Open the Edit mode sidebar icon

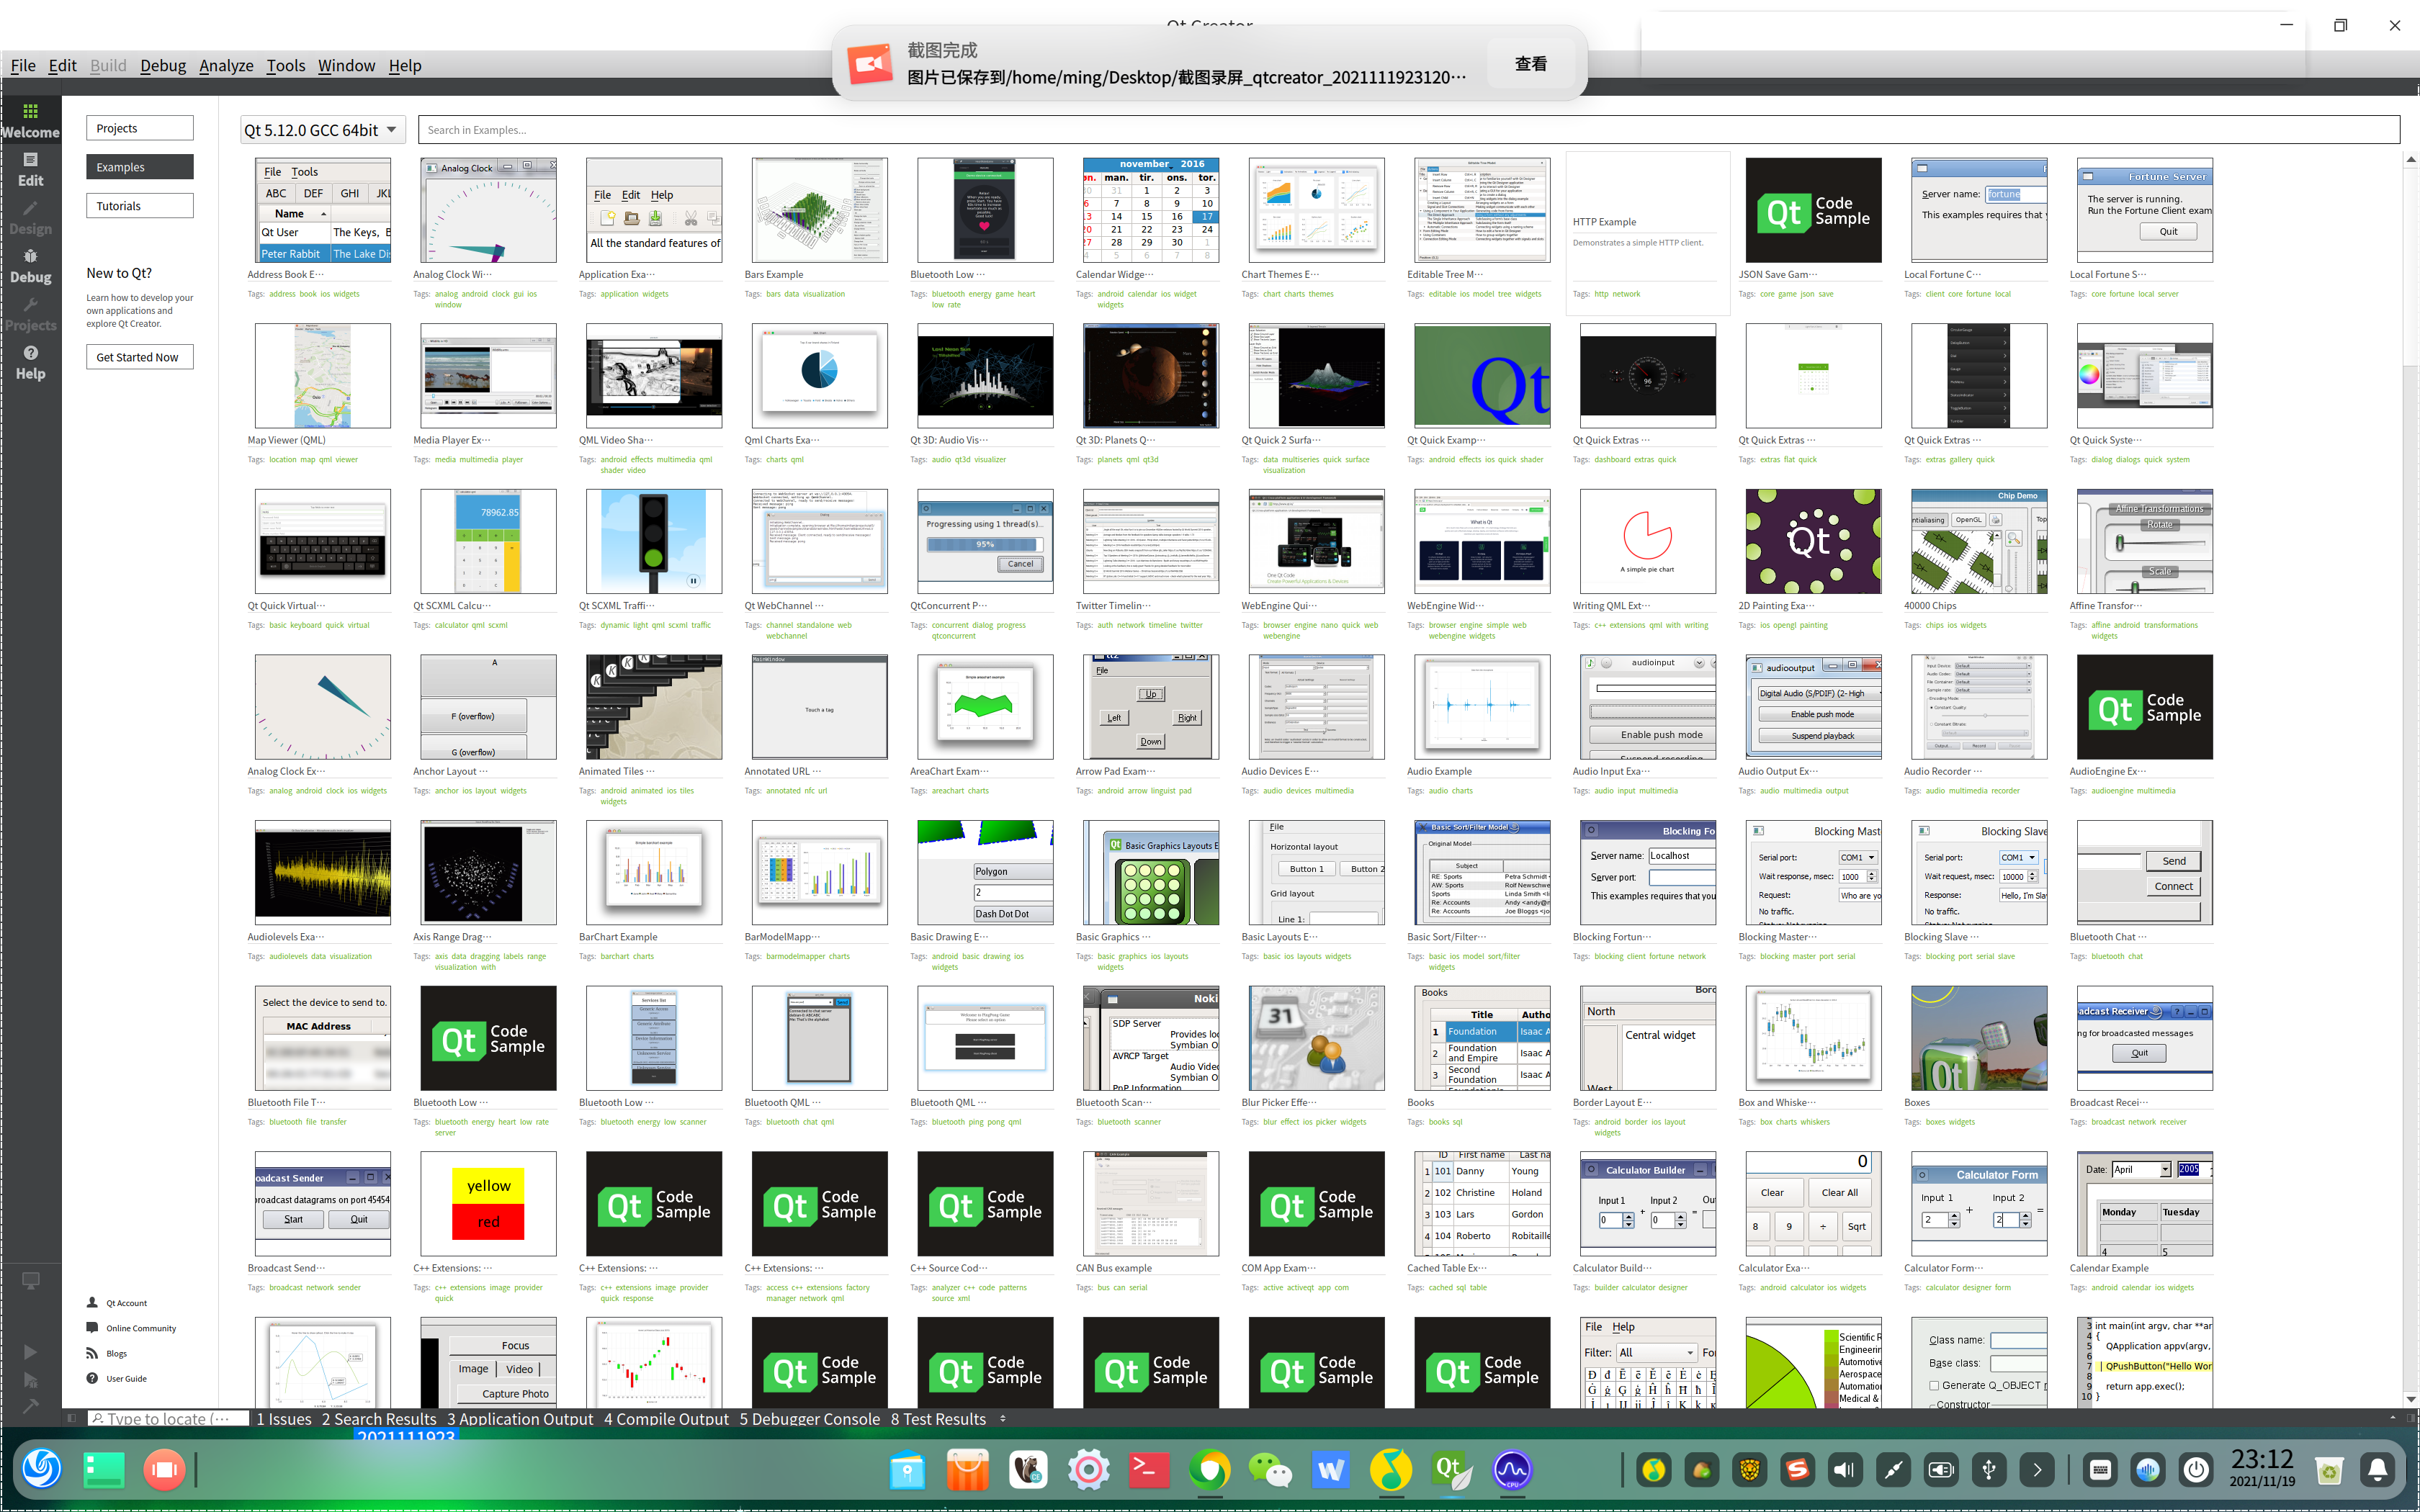click(x=30, y=169)
